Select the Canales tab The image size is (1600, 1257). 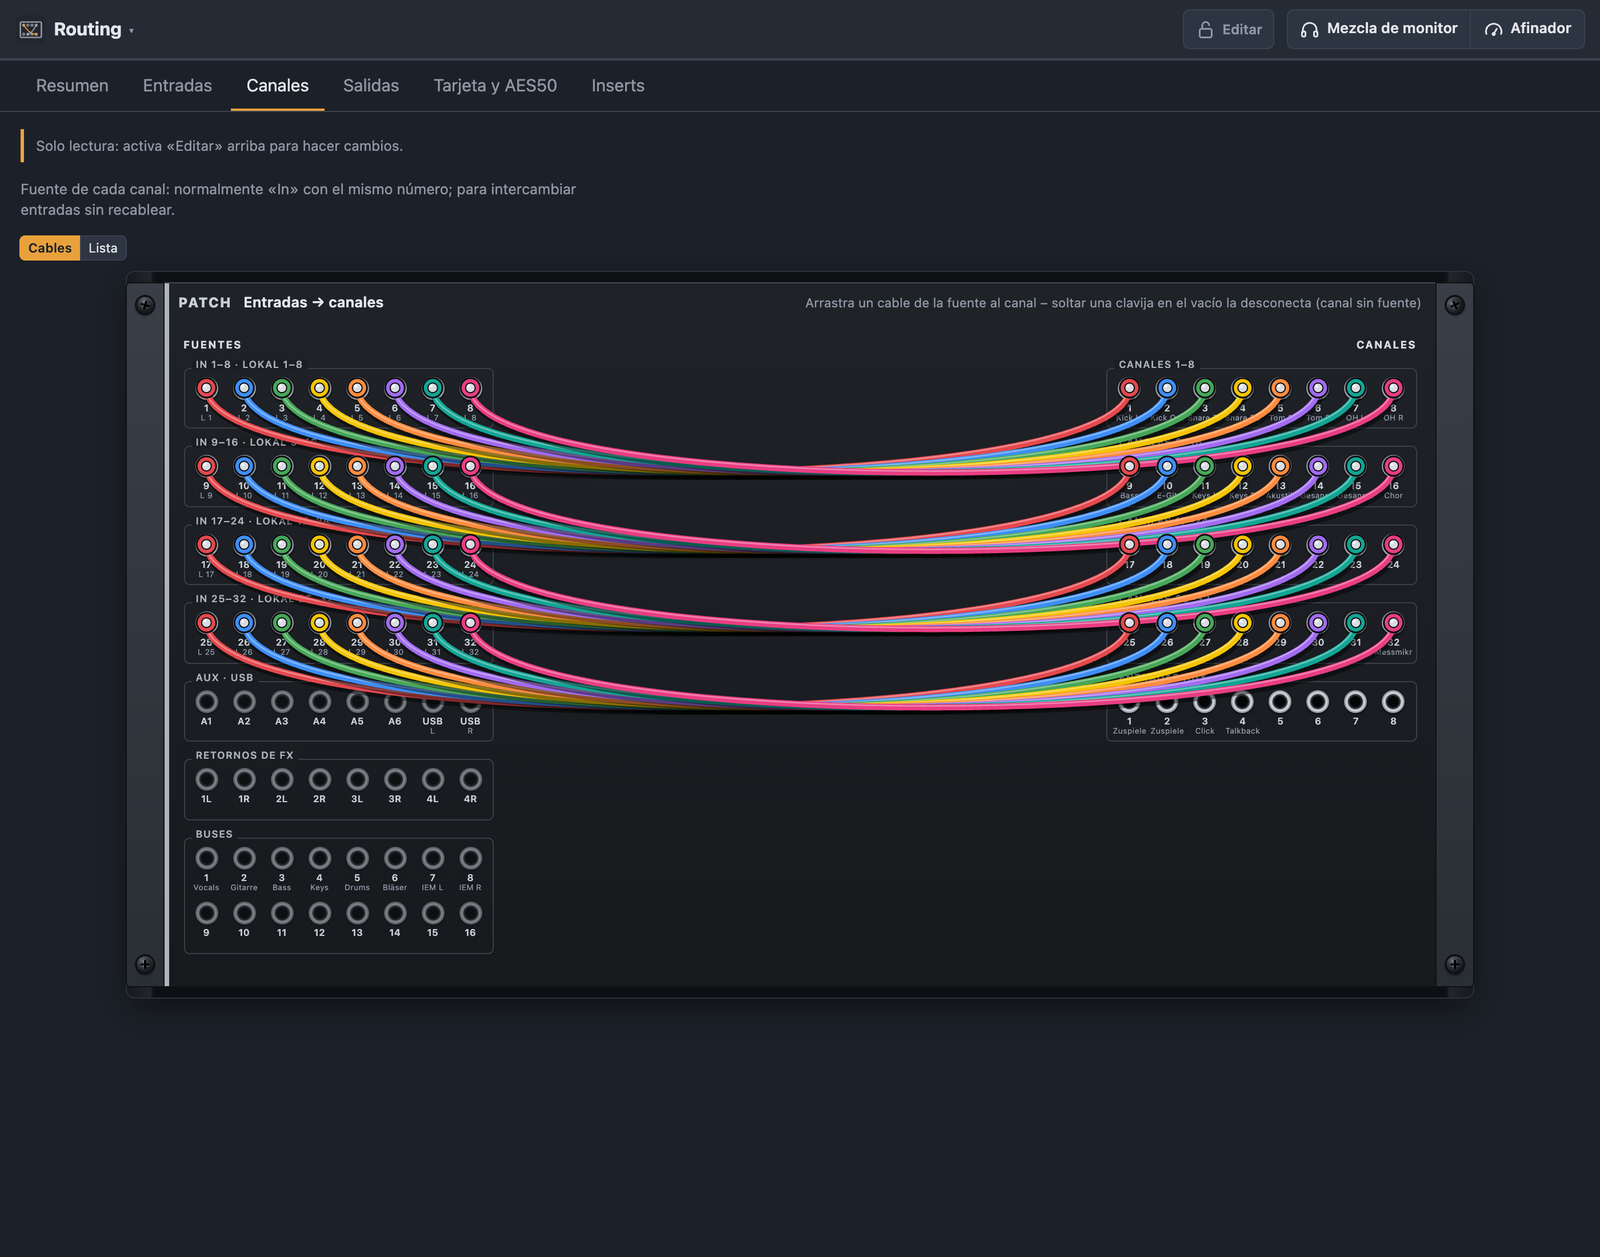pyautogui.click(x=278, y=86)
